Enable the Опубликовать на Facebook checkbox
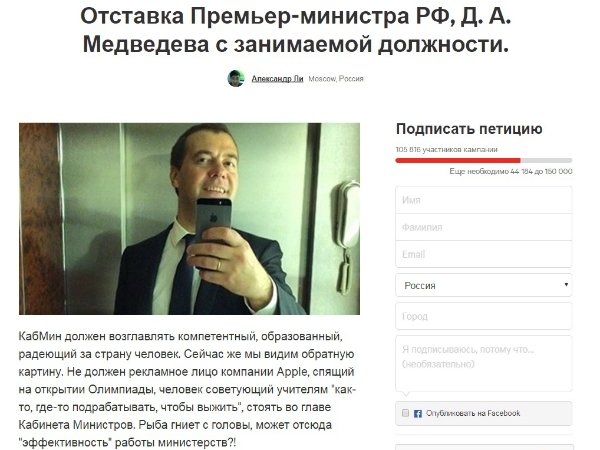 point(405,413)
